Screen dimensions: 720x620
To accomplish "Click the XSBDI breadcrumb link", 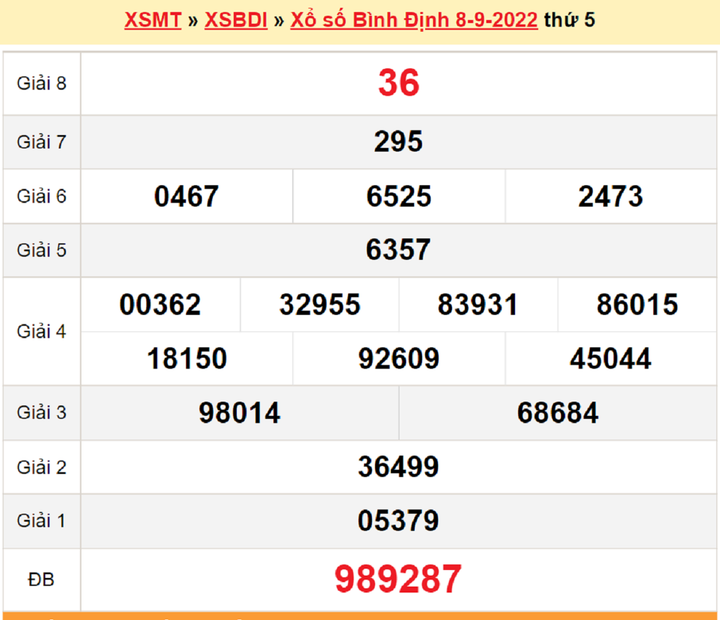I will click(x=235, y=20).
